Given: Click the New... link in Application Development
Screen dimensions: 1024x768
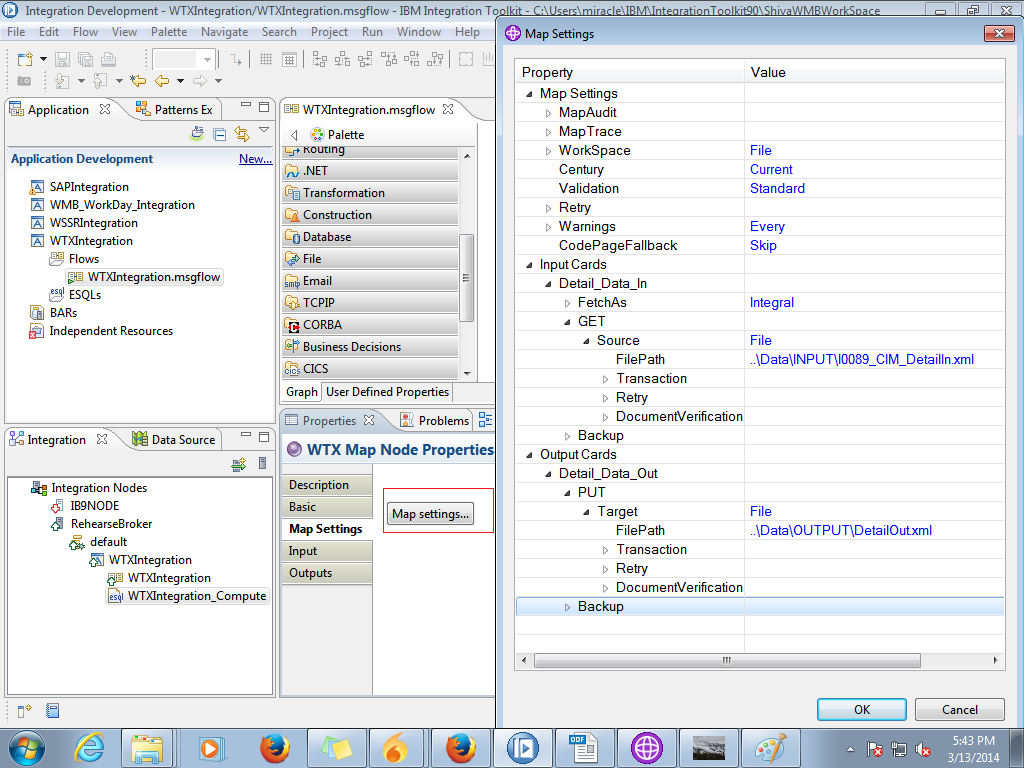Looking at the screenshot, I should coord(255,159).
